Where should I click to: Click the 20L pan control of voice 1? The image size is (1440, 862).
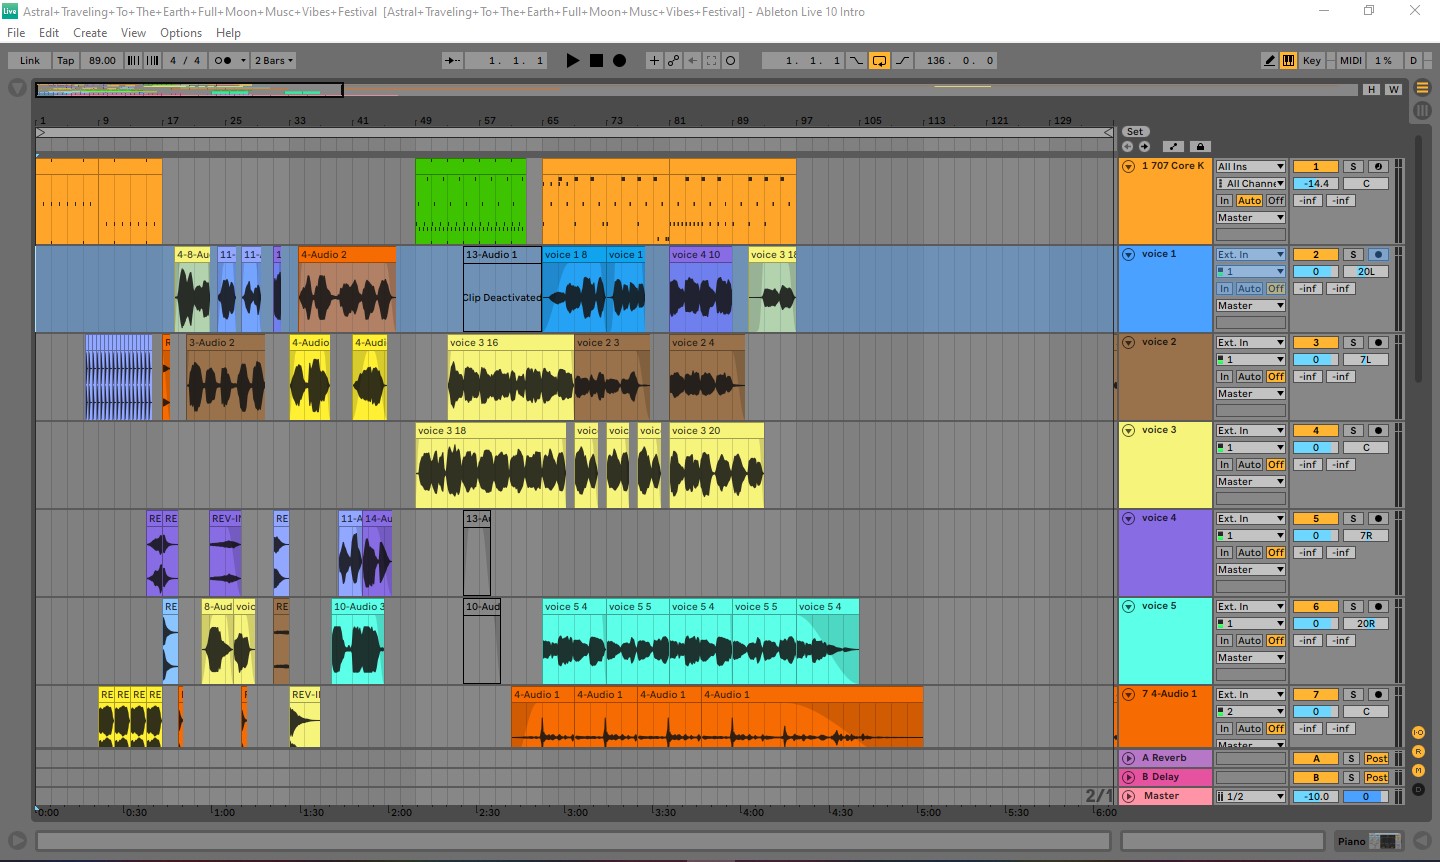(1366, 272)
